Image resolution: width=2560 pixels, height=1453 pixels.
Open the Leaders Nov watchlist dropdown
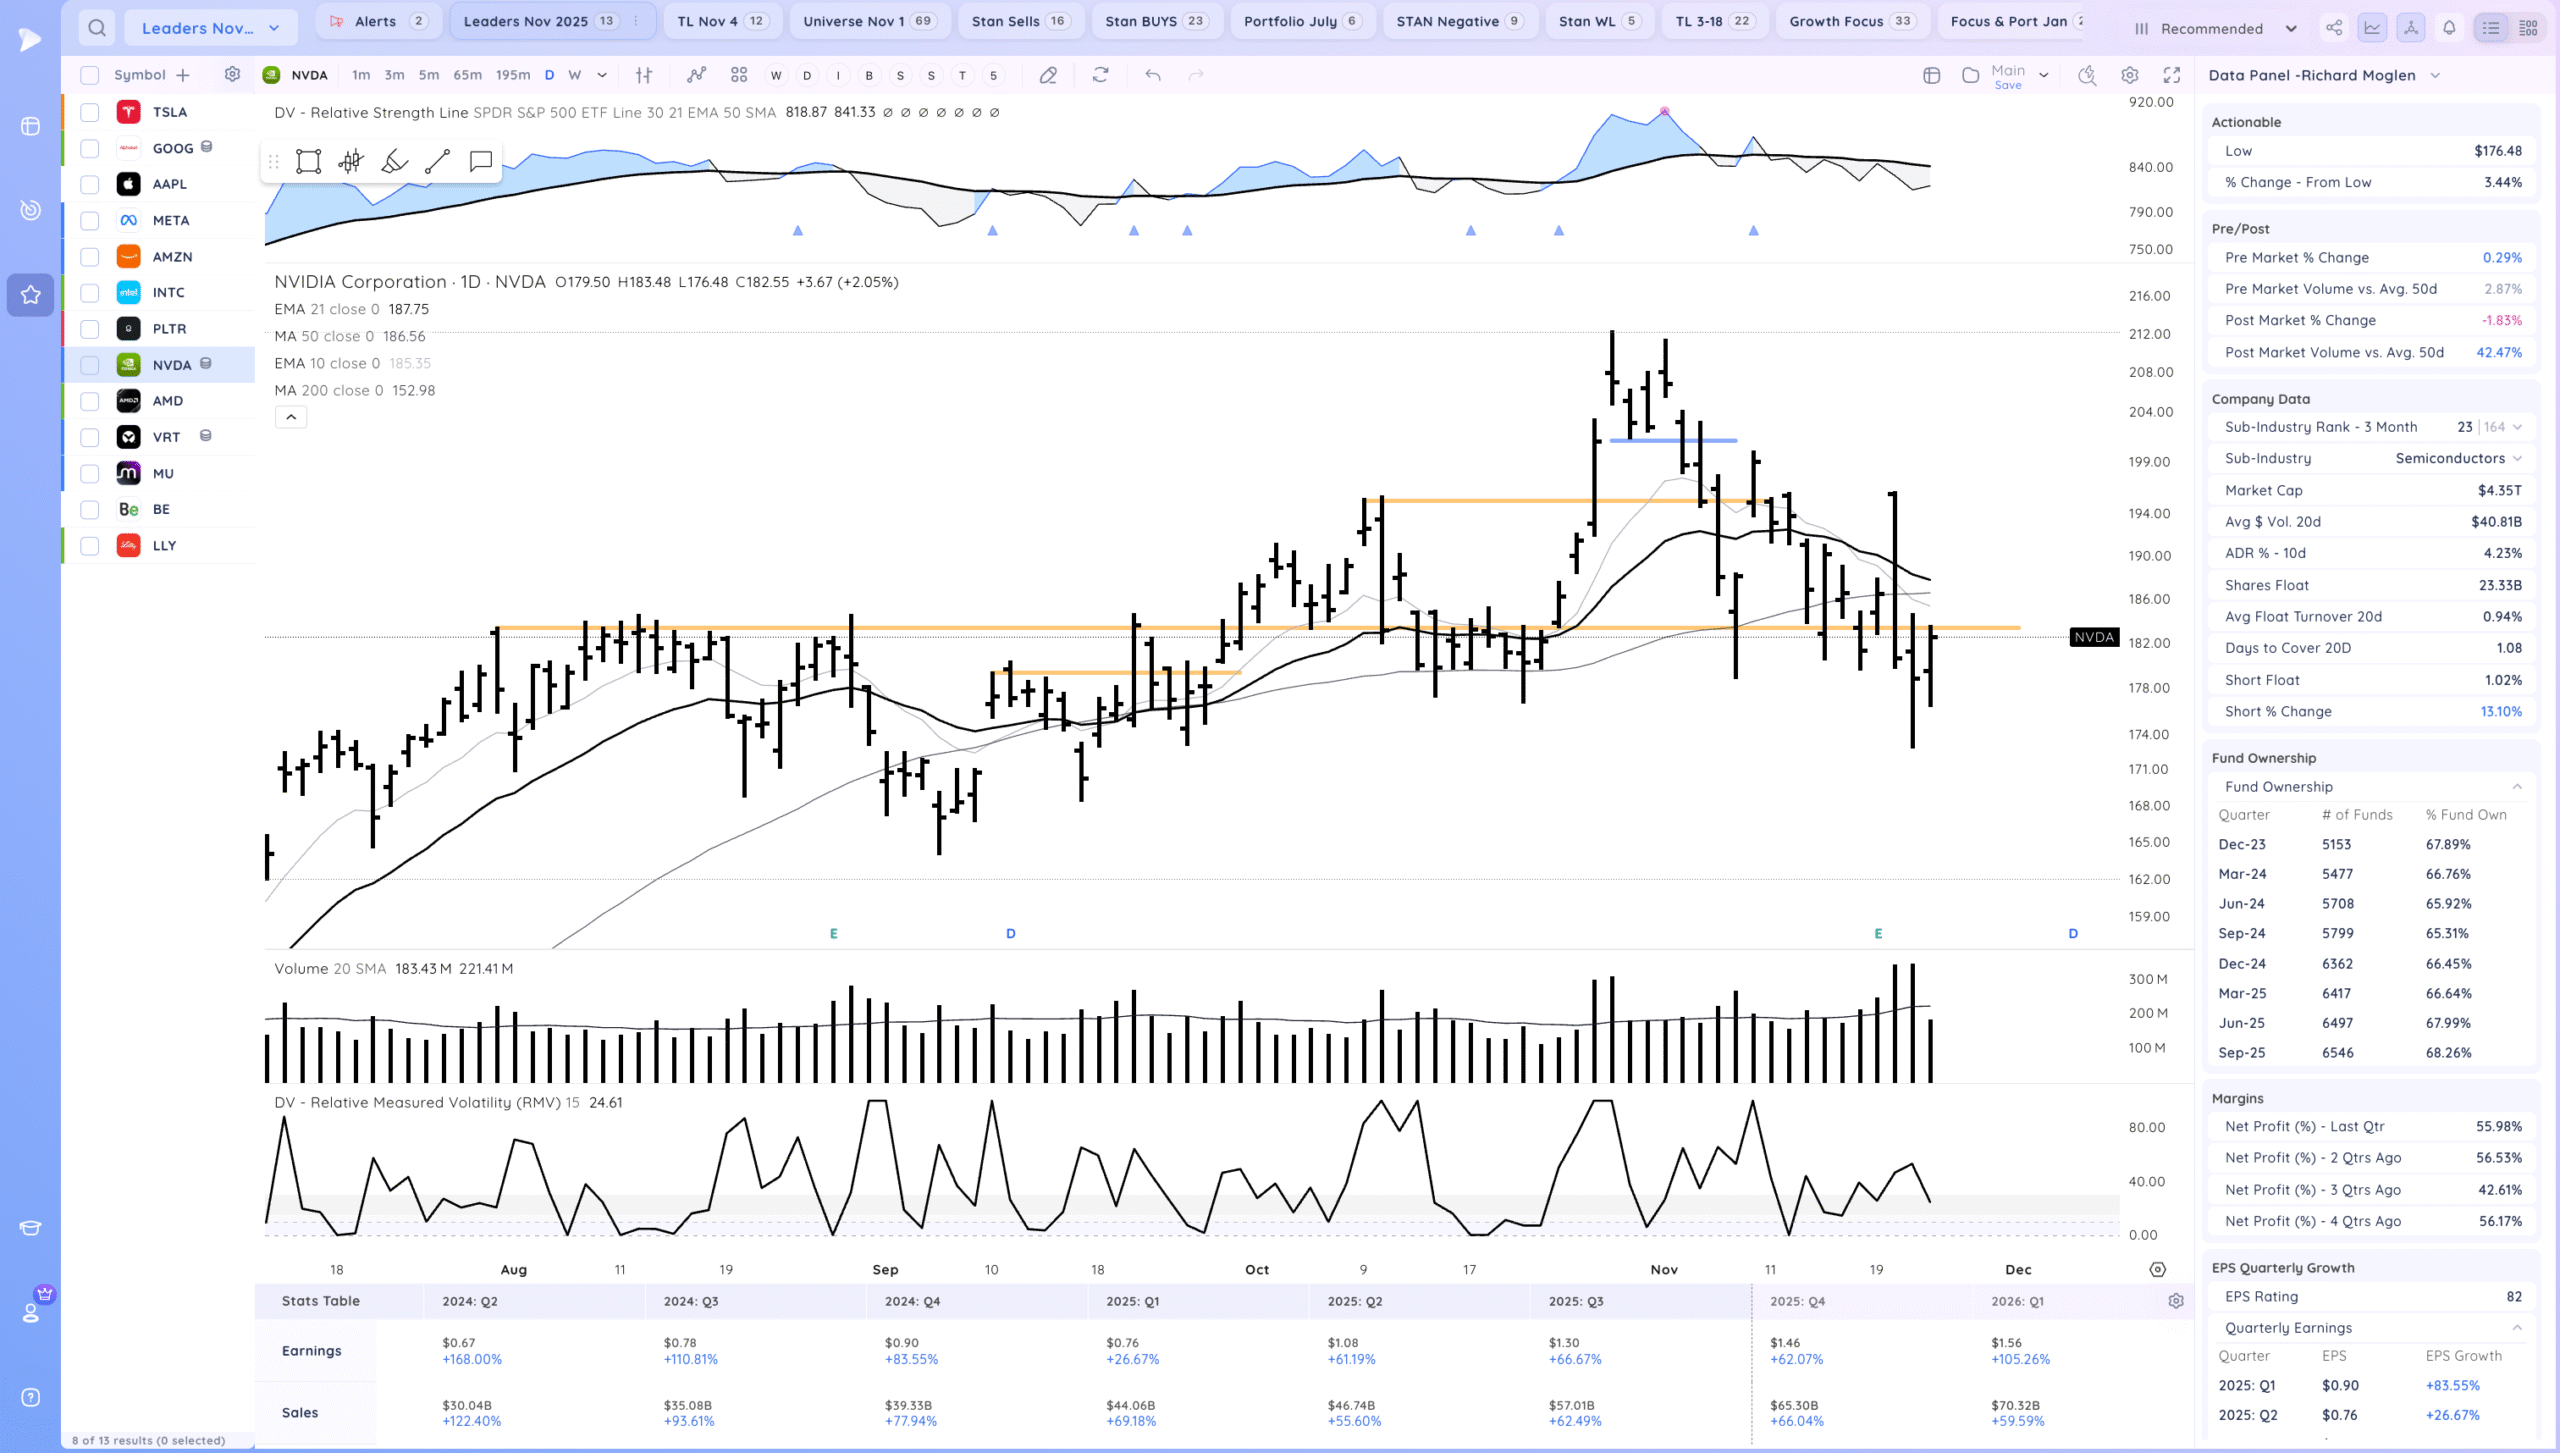(x=210, y=28)
